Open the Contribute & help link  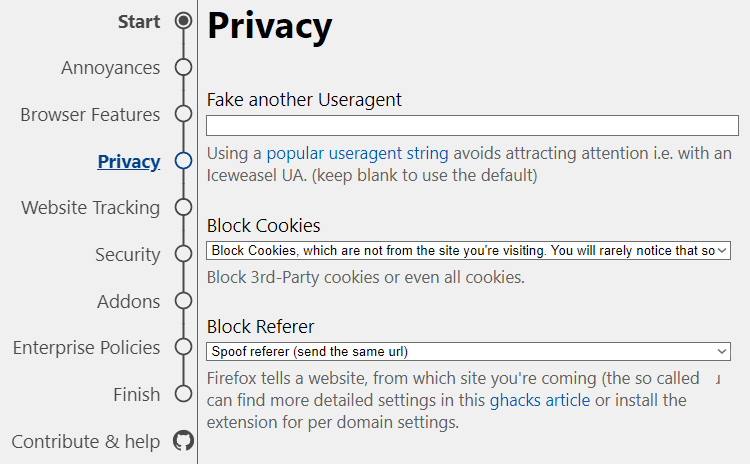pyautogui.click(x=86, y=442)
